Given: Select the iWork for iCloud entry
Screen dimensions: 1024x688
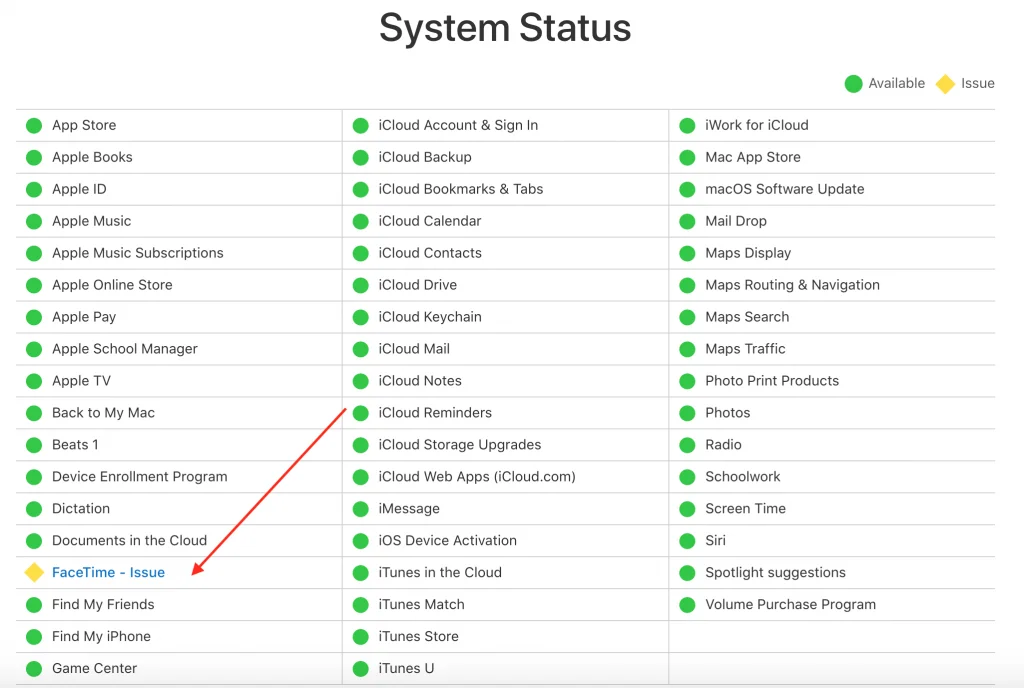Looking at the screenshot, I should [x=757, y=125].
